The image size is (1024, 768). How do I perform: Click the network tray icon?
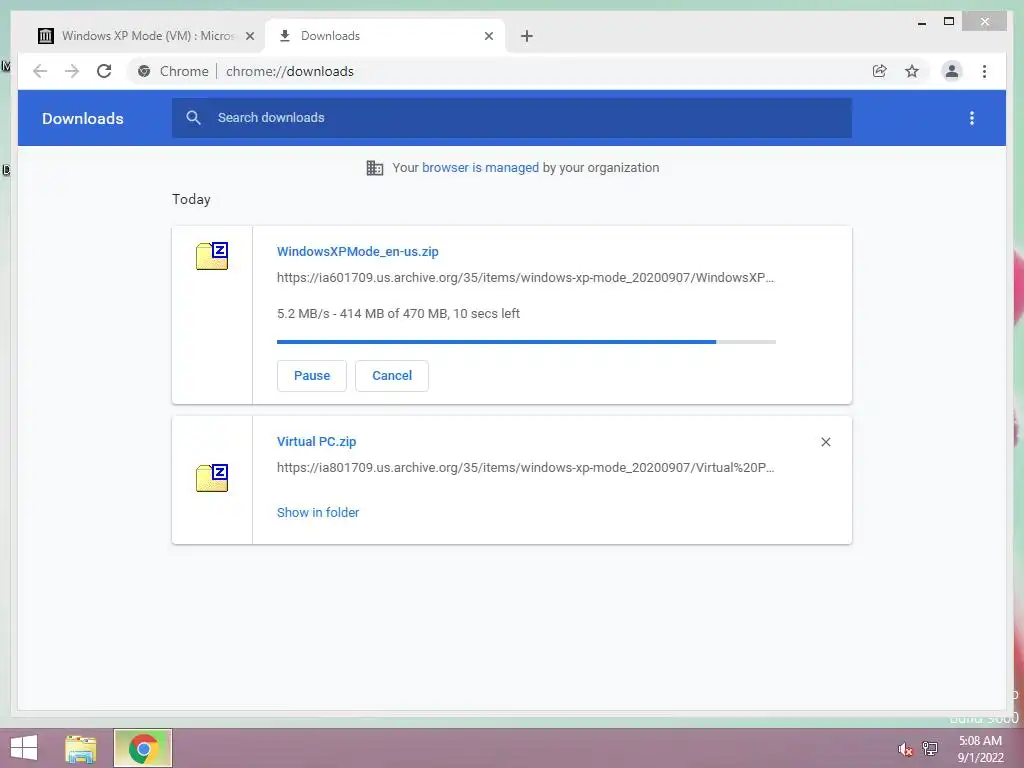click(930, 748)
